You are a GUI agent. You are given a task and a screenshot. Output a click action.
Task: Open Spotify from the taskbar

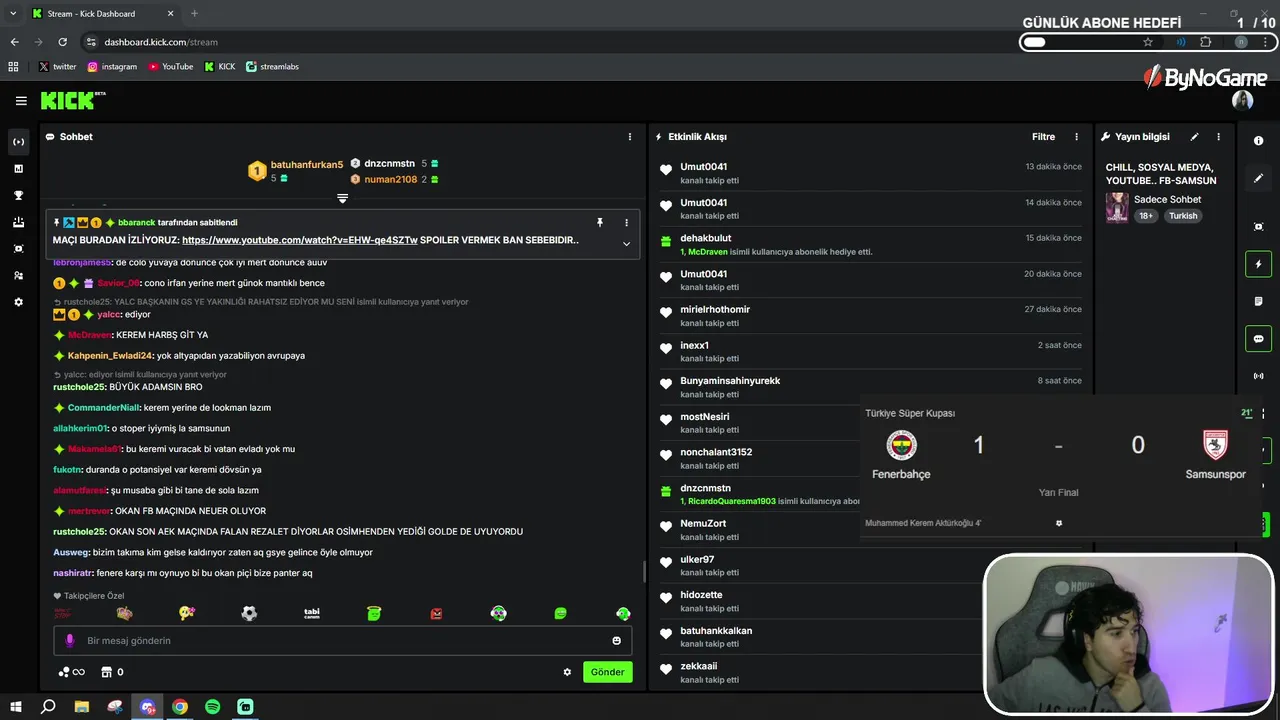pos(212,706)
